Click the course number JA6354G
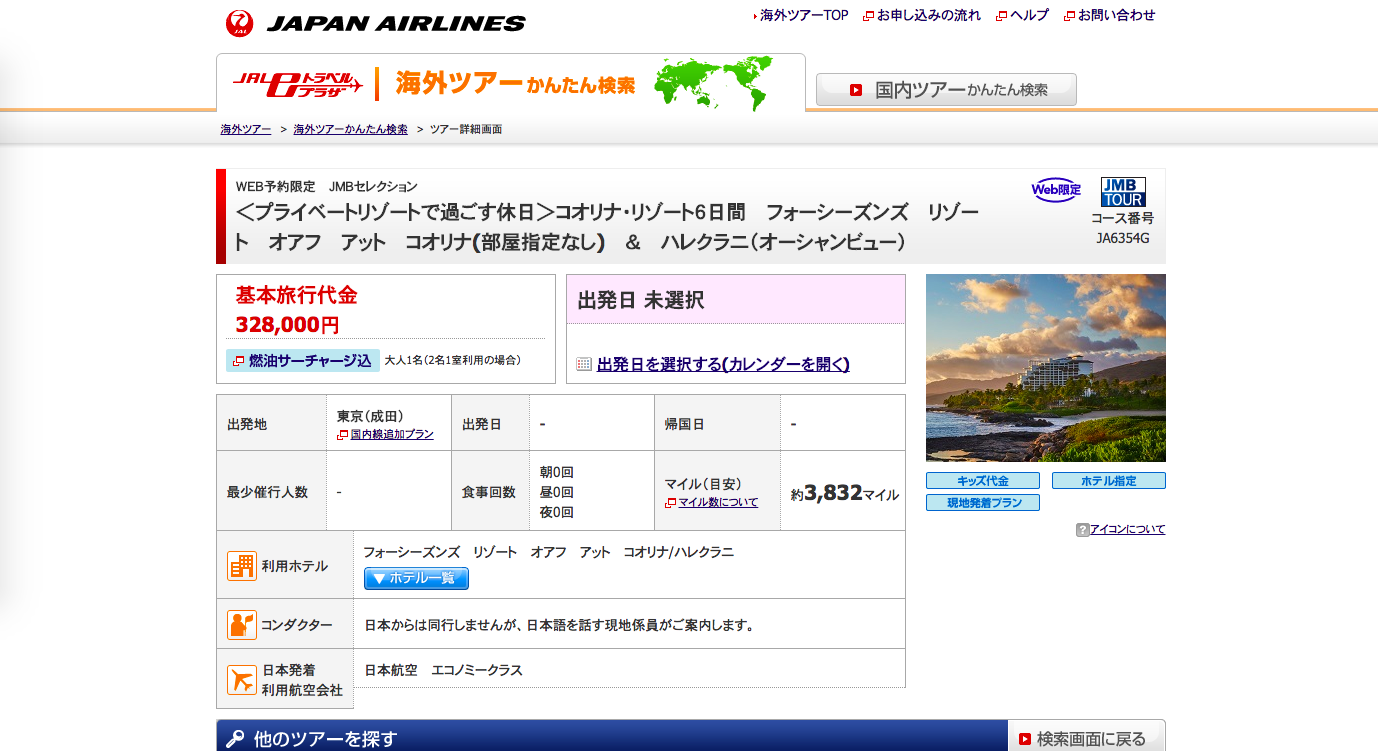 tap(1123, 239)
